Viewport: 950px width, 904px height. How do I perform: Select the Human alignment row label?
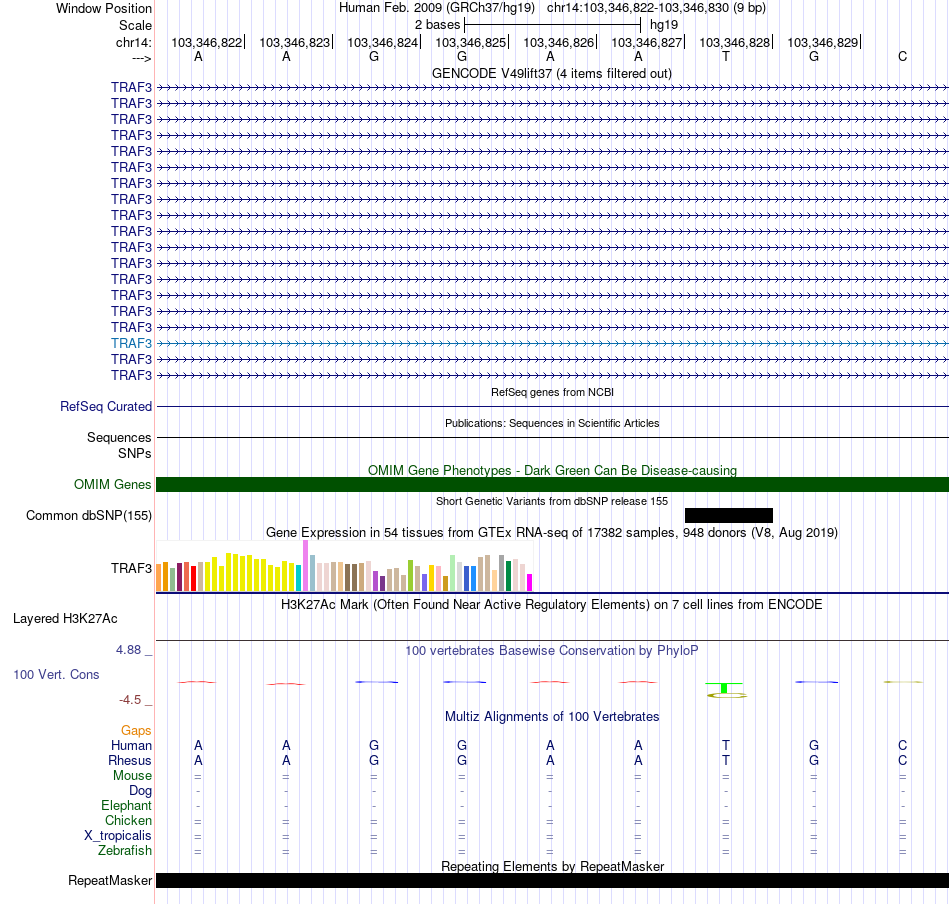point(131,746)
